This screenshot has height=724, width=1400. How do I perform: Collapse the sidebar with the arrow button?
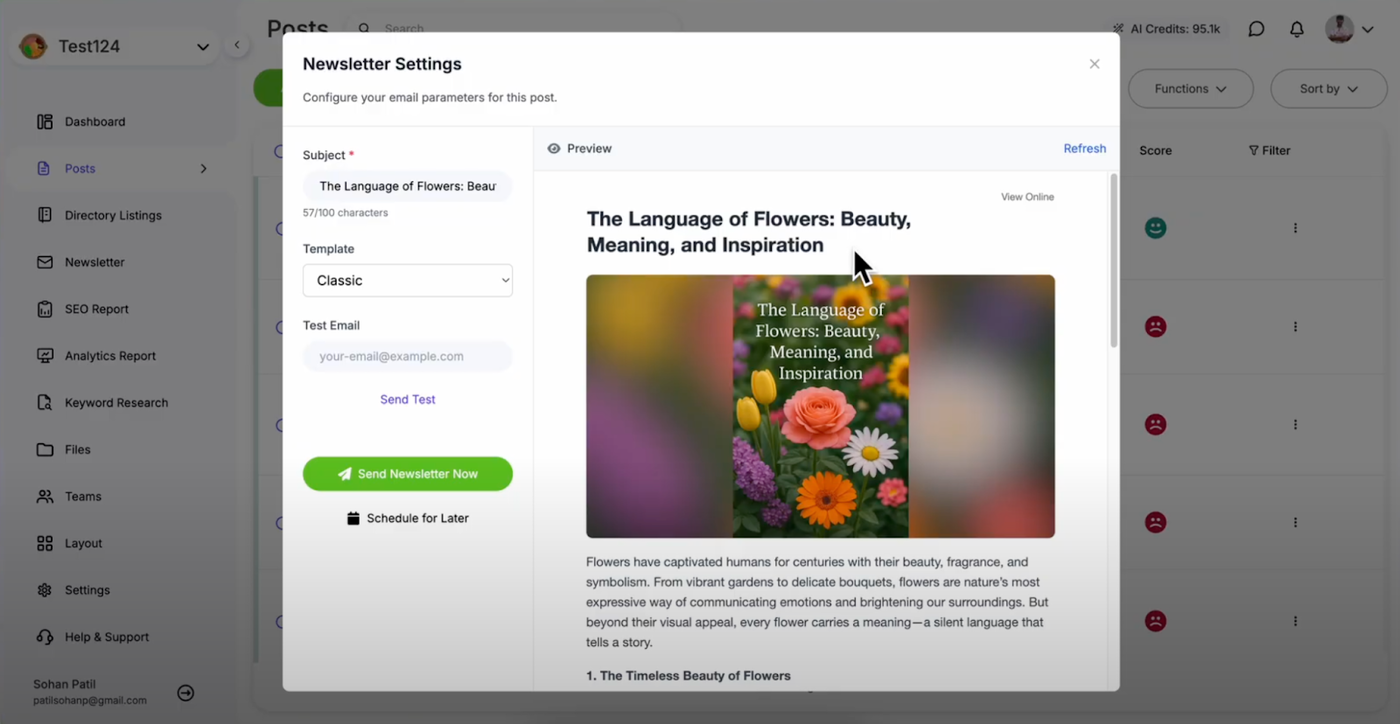click(x=237, y=45)
